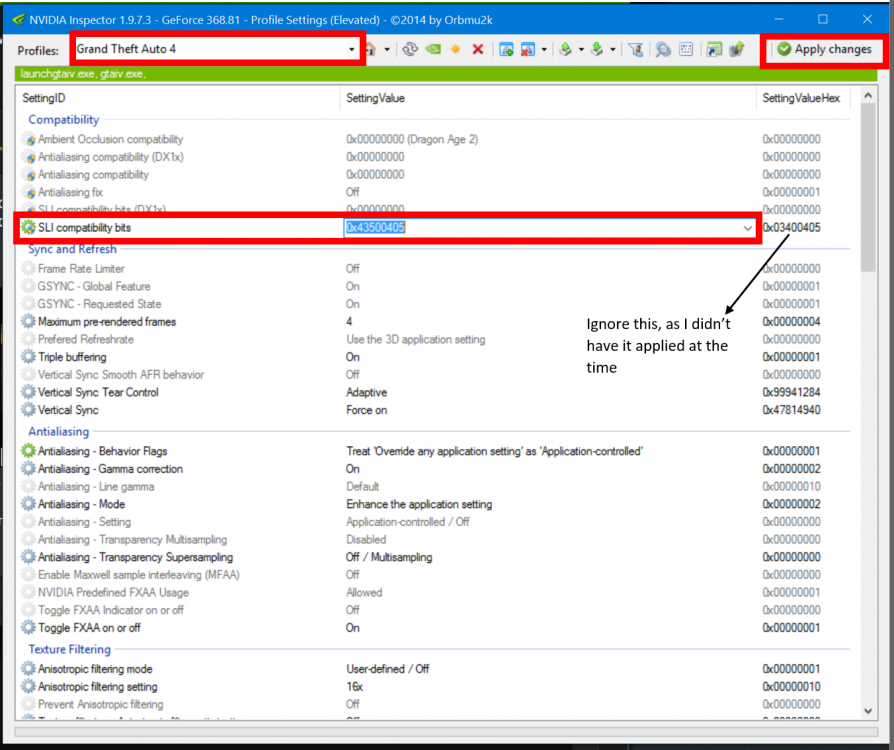894x750 pixels.
Task: Create a new profile (sun icon)
Action: tap(456, 50)
